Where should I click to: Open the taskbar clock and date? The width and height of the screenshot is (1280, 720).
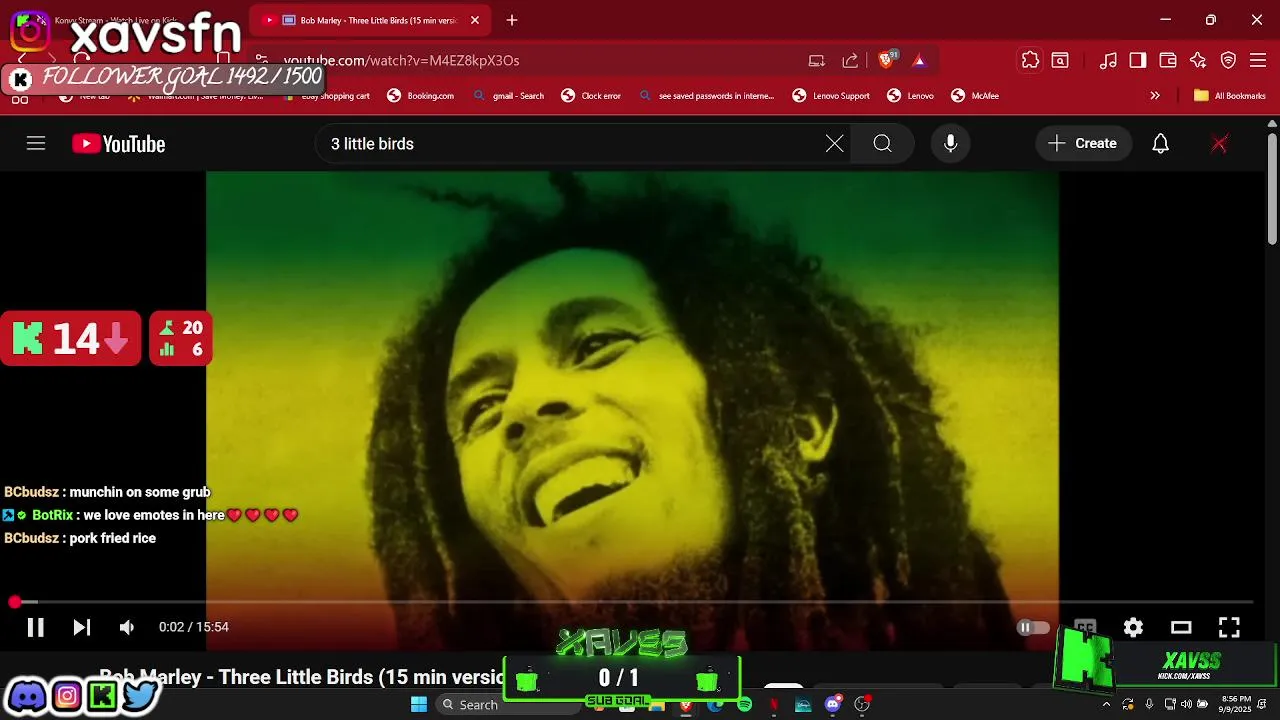click(1236, 704)
